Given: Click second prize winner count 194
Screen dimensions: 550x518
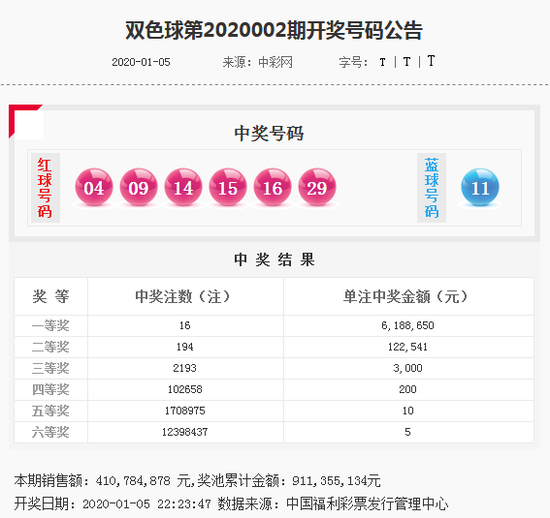Looking at the screenshot, I should [185, 347].
